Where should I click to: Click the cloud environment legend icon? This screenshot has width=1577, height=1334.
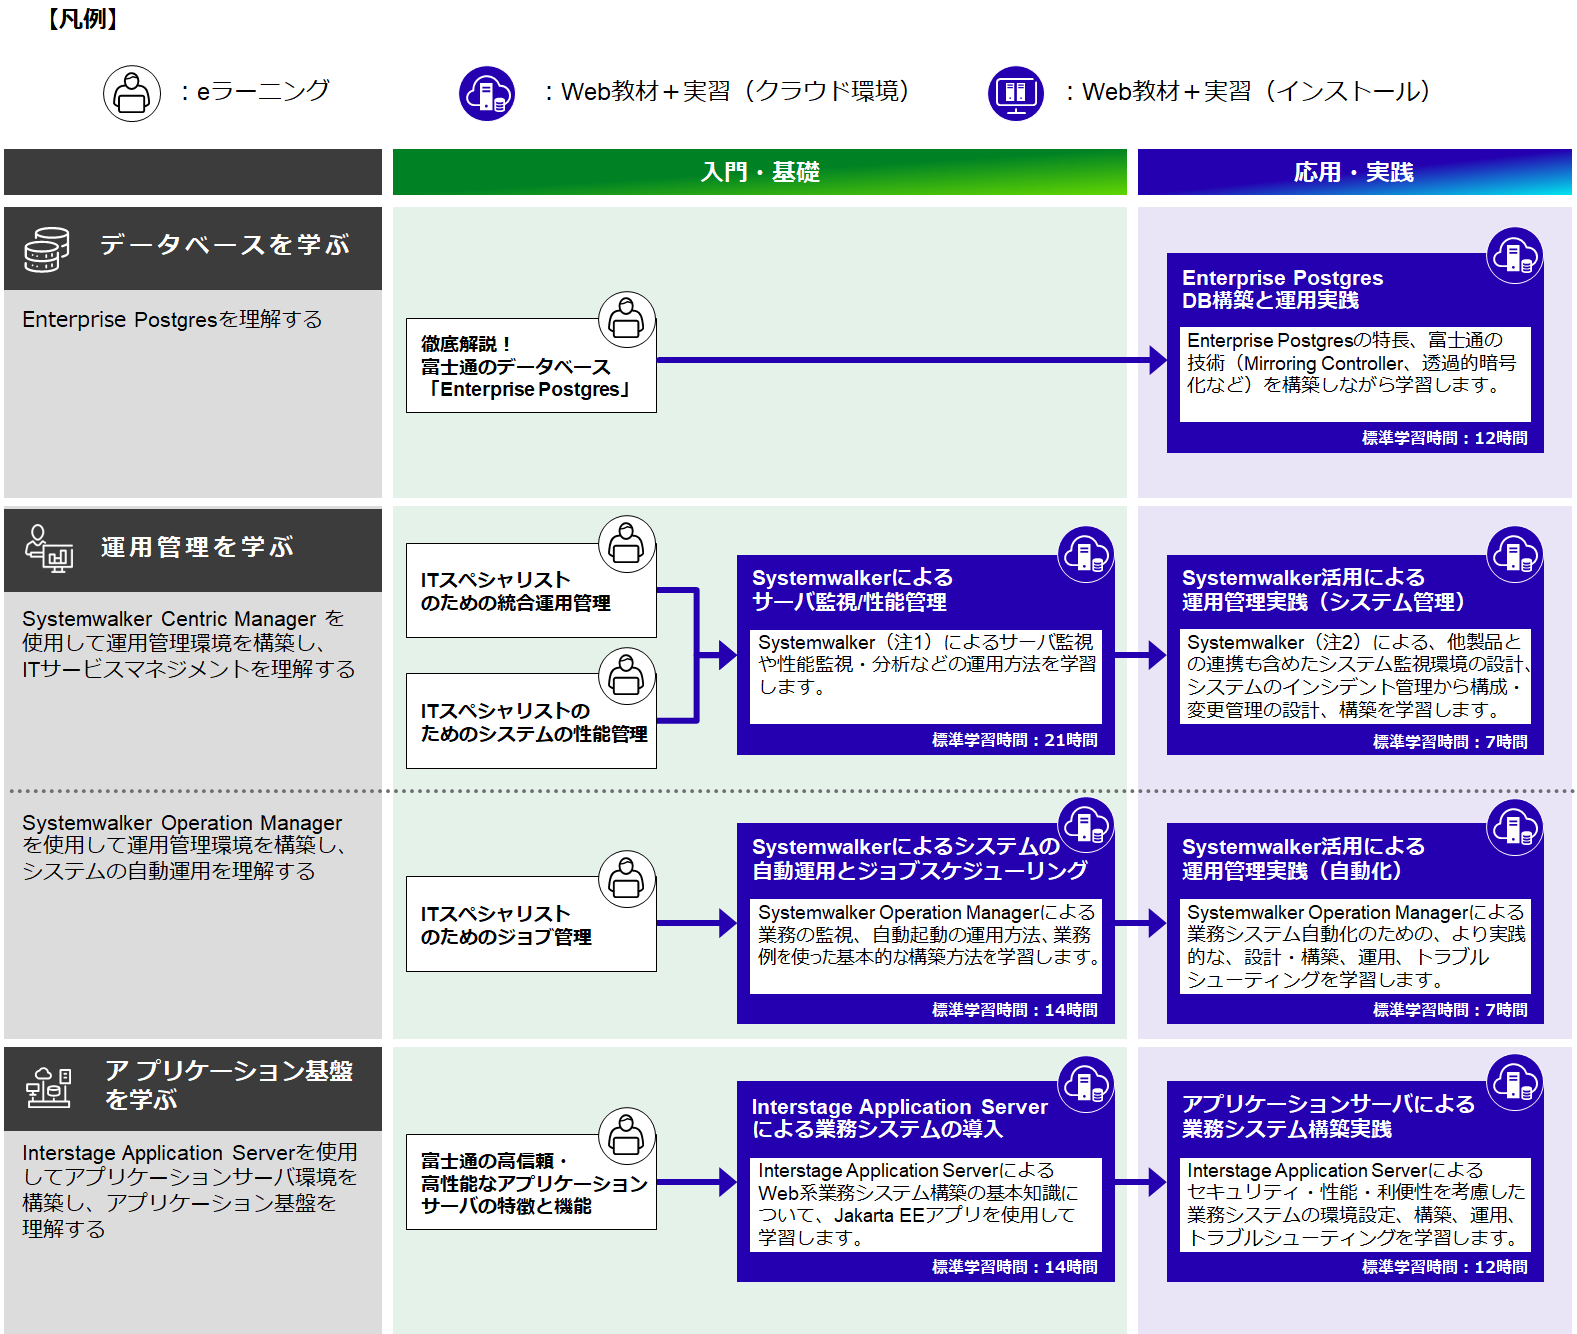pos(487,94)
